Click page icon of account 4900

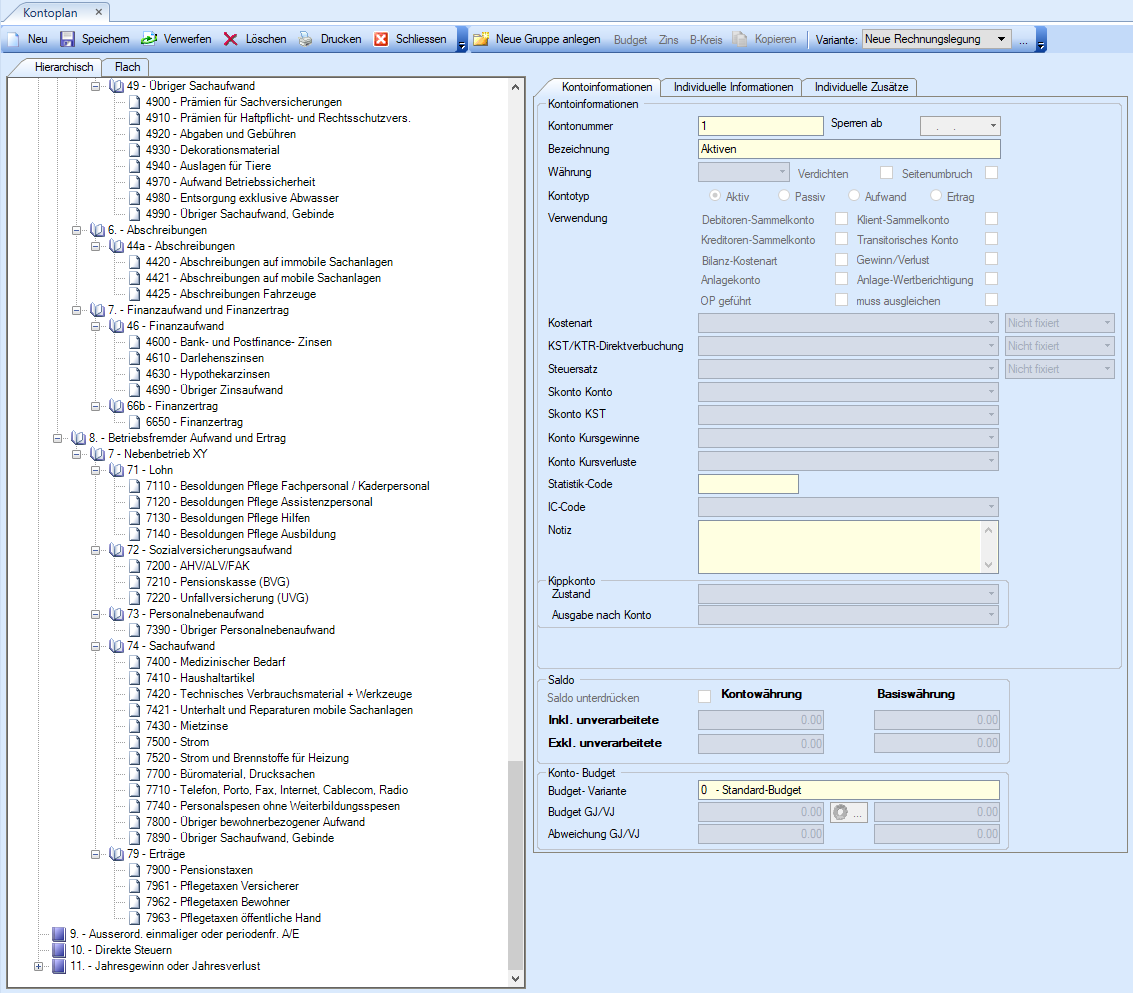[134, 102]
